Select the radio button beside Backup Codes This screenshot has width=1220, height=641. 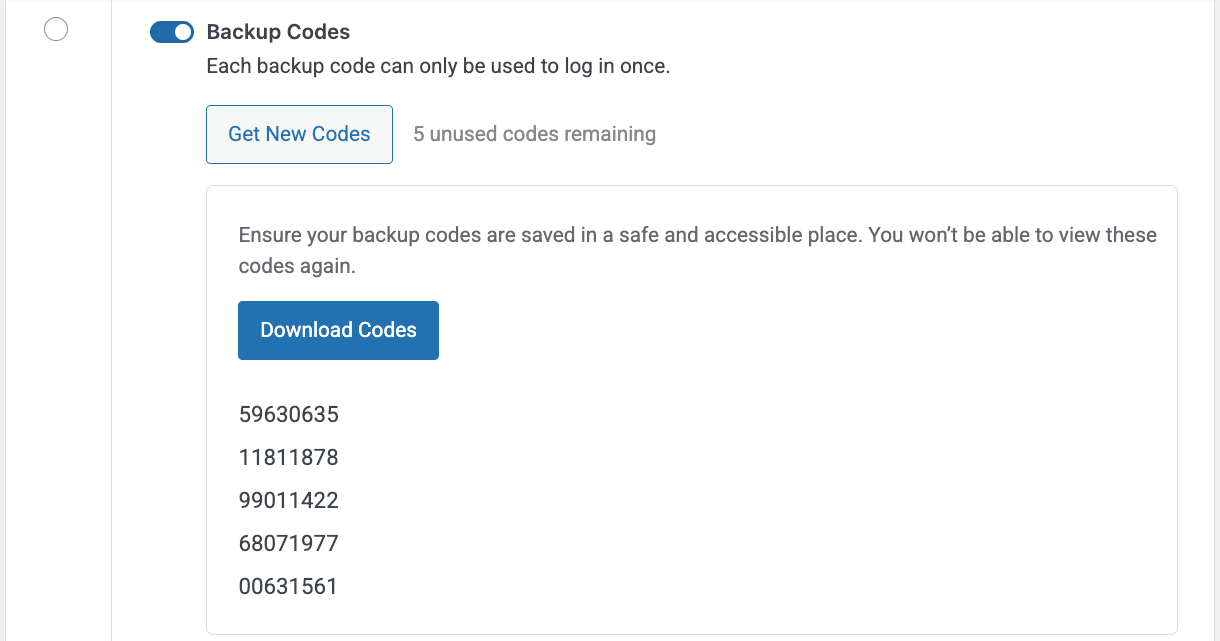(56, 29)
